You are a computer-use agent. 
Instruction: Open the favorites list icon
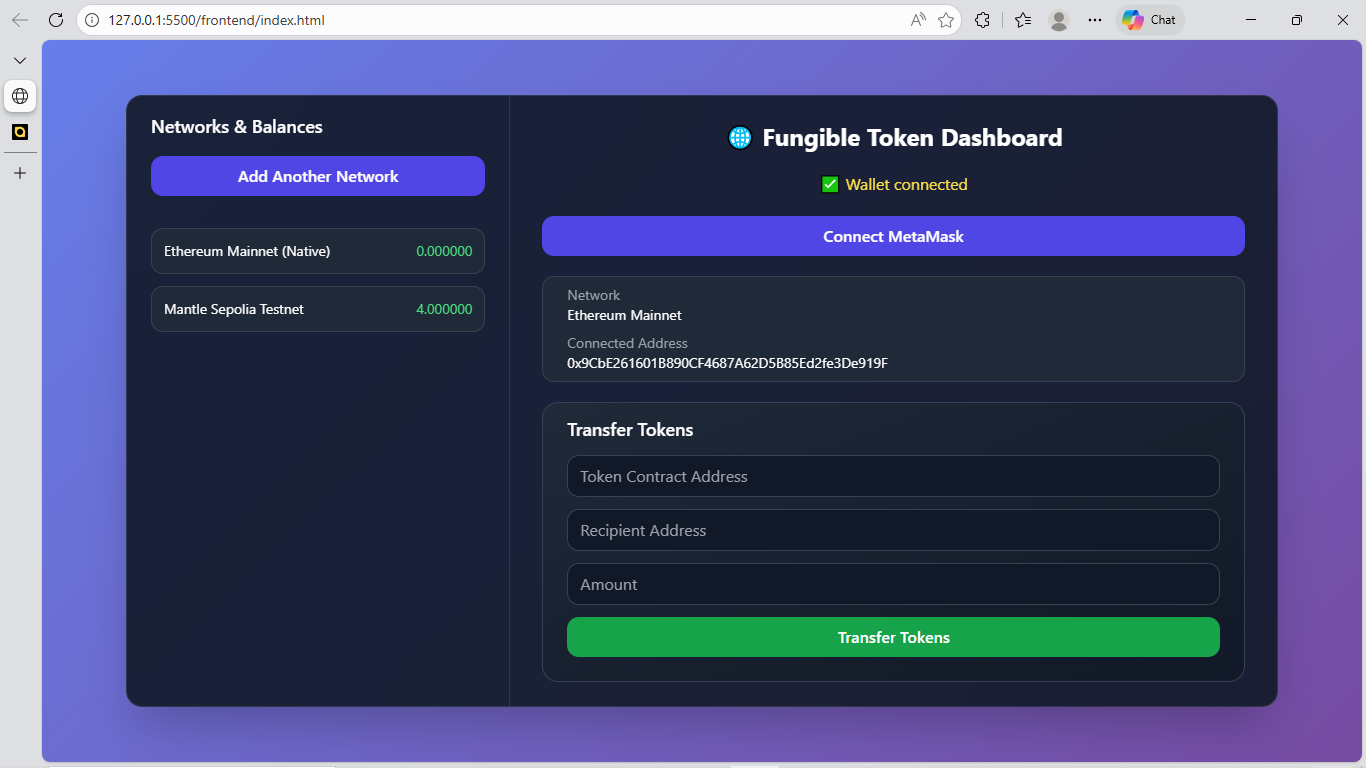1022,20
